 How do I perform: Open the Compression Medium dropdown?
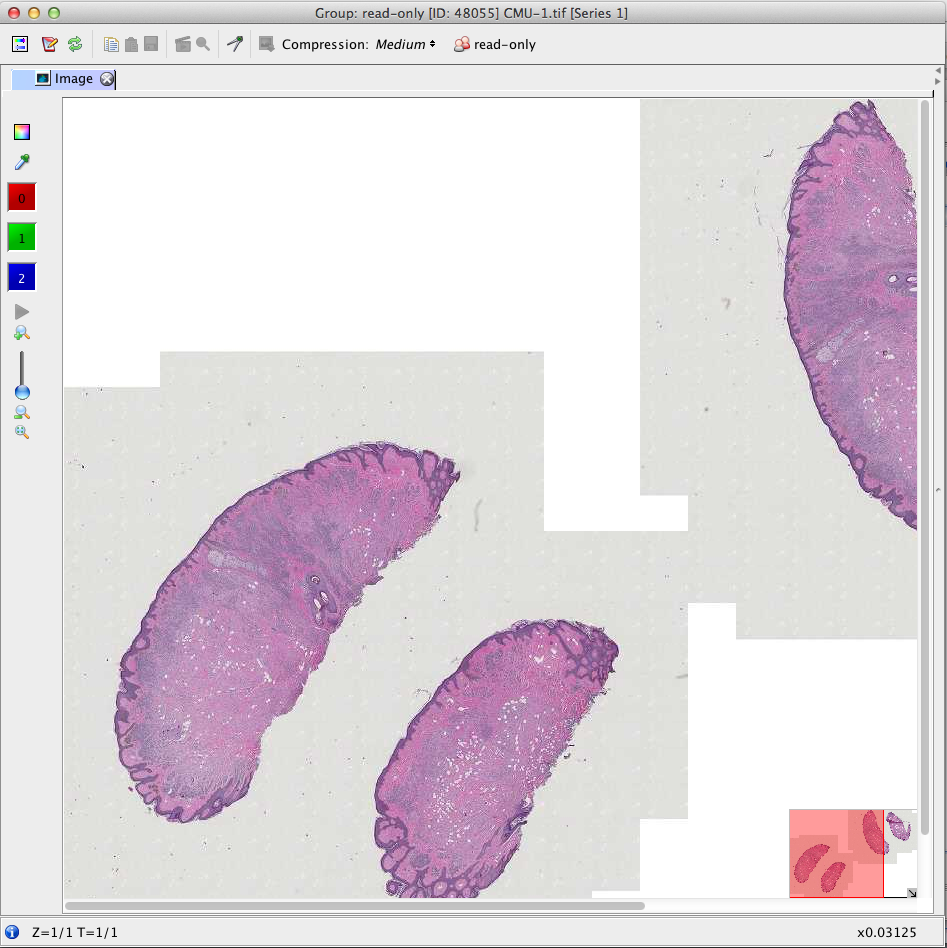click(x=406, y=44)
